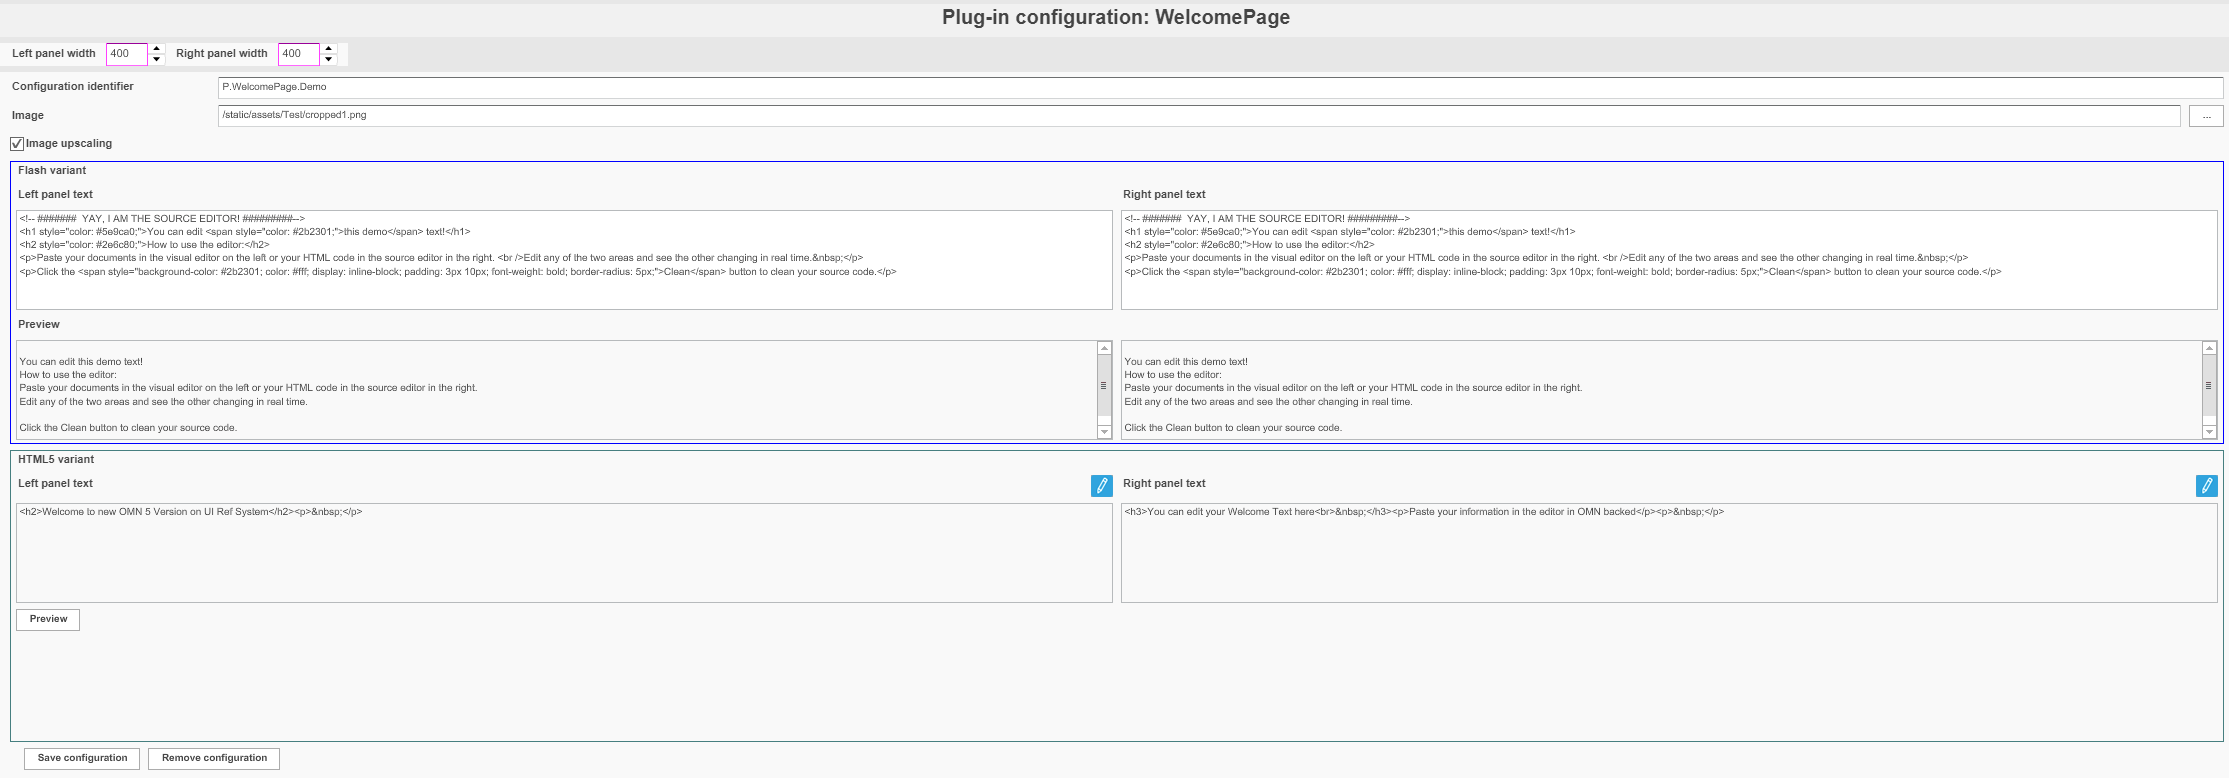Click the Right panel width field
Screen dimensions: 2229x778
click(299, 54)
